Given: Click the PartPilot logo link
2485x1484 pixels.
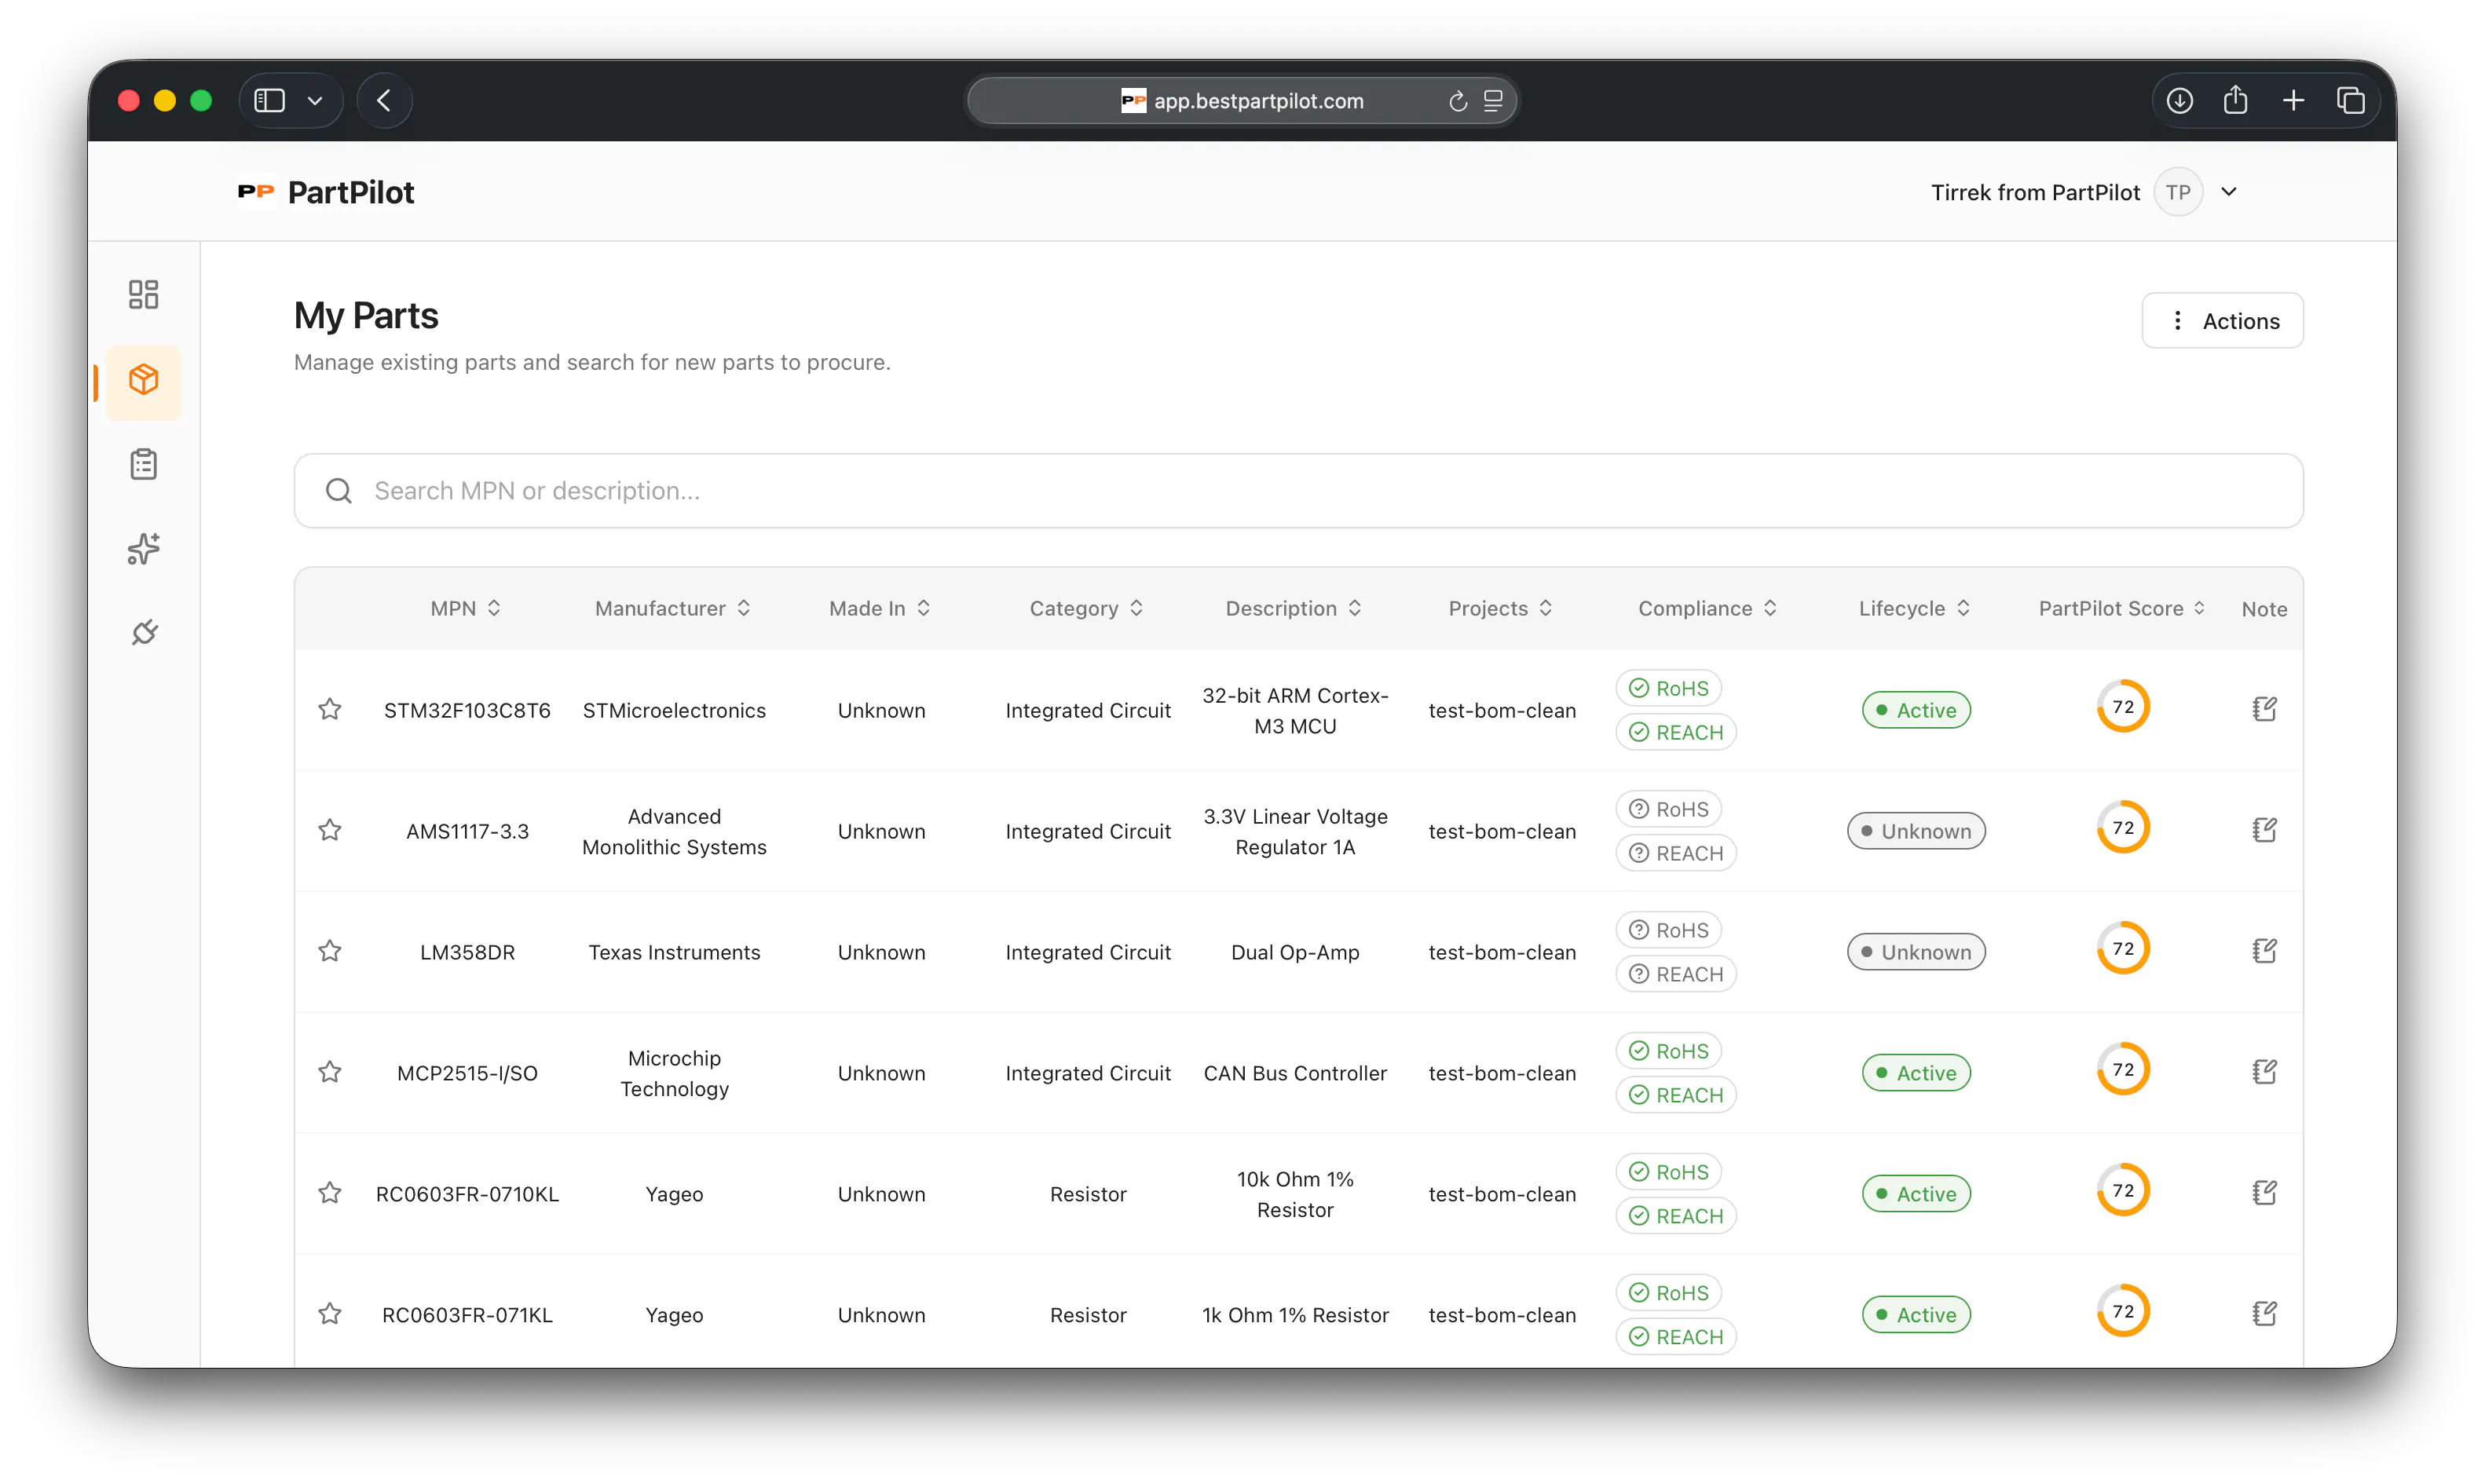Looking at the screenshot, I should point(326,192).
